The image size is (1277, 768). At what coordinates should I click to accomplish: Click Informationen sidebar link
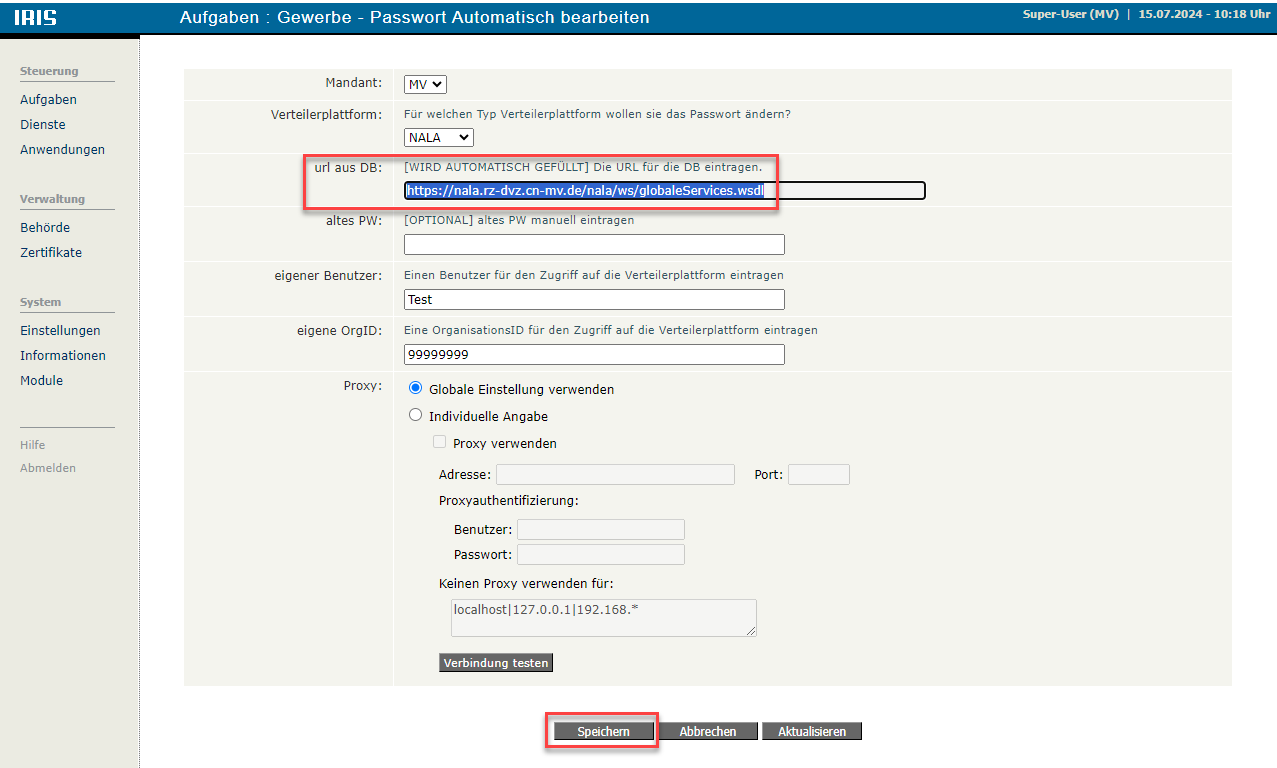(x=63, y=356)
